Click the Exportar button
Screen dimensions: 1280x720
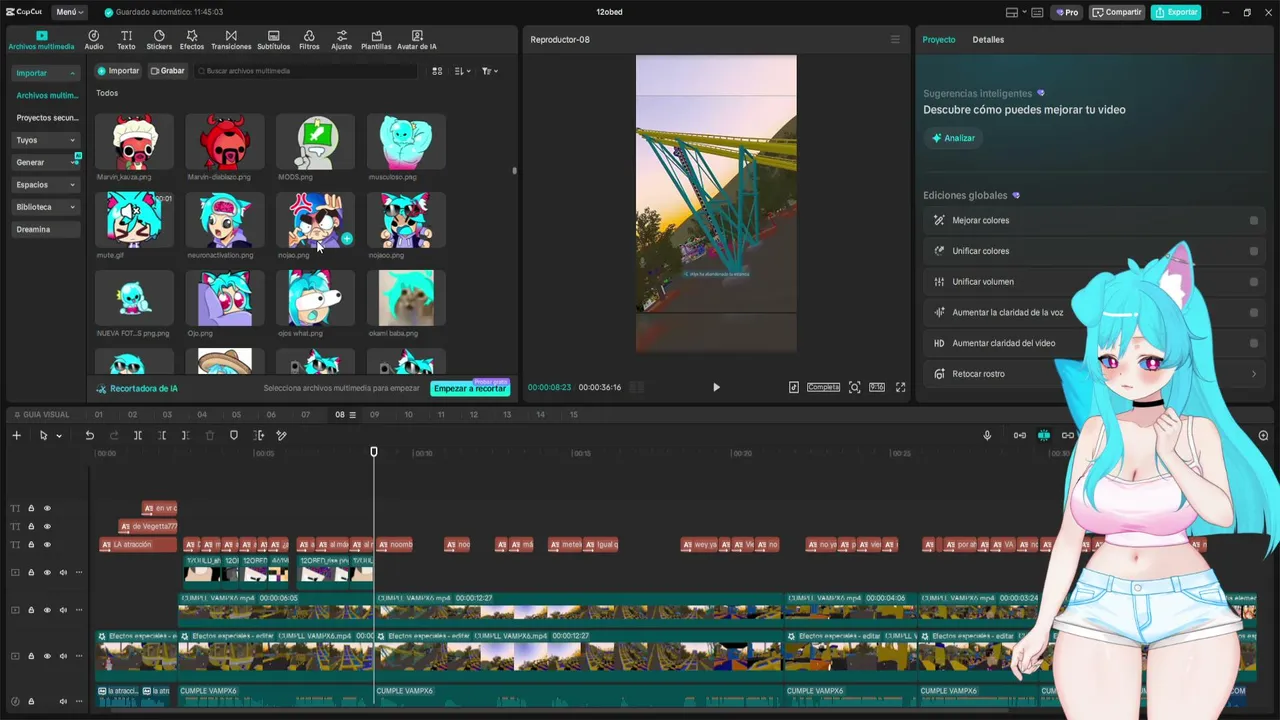[1176, 12]
